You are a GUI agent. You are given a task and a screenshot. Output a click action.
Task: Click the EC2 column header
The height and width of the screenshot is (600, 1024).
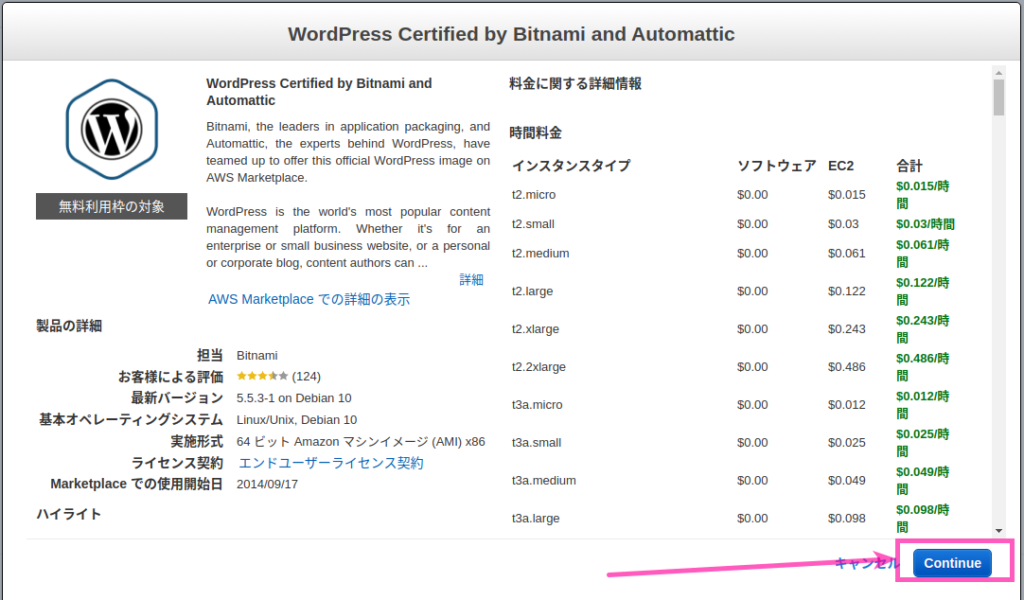tap(841, 166)
